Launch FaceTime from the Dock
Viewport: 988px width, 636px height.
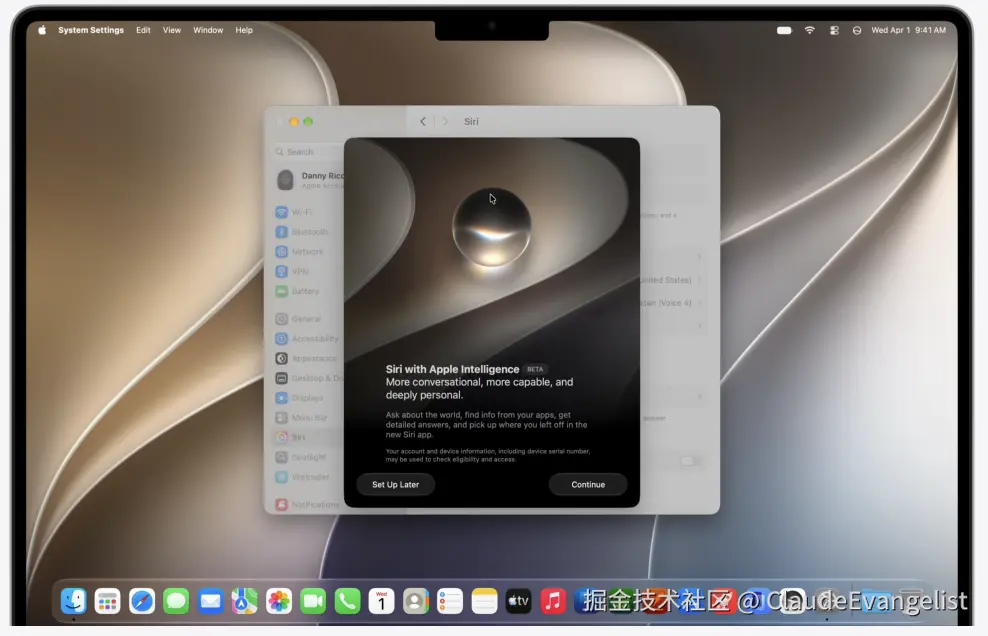pos(313,601)
